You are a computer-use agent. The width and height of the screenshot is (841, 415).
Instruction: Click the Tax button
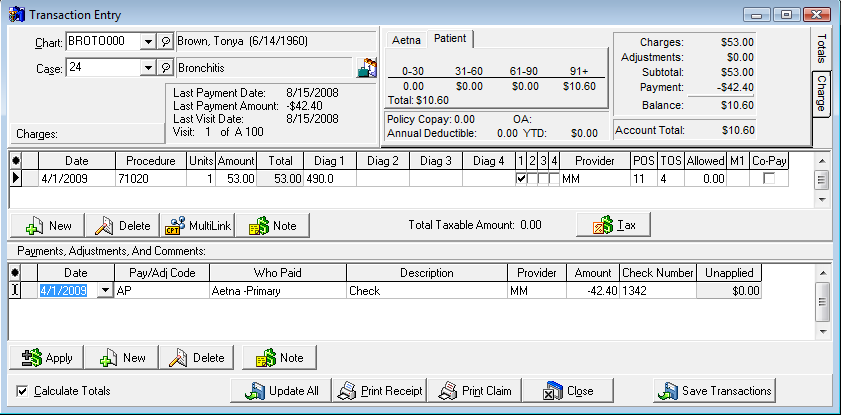tap(614, 225)
